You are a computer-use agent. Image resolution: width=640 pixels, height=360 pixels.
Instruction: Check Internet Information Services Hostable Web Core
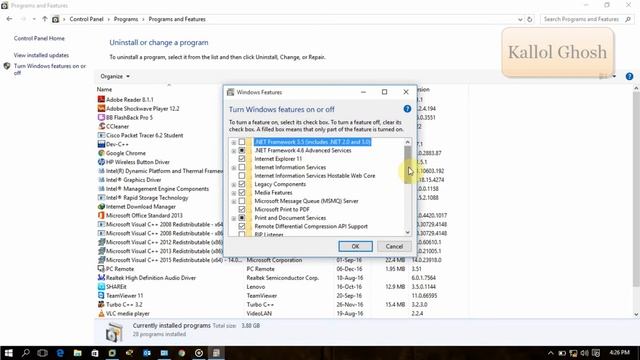pyautogui.click(x=242, y=176)
